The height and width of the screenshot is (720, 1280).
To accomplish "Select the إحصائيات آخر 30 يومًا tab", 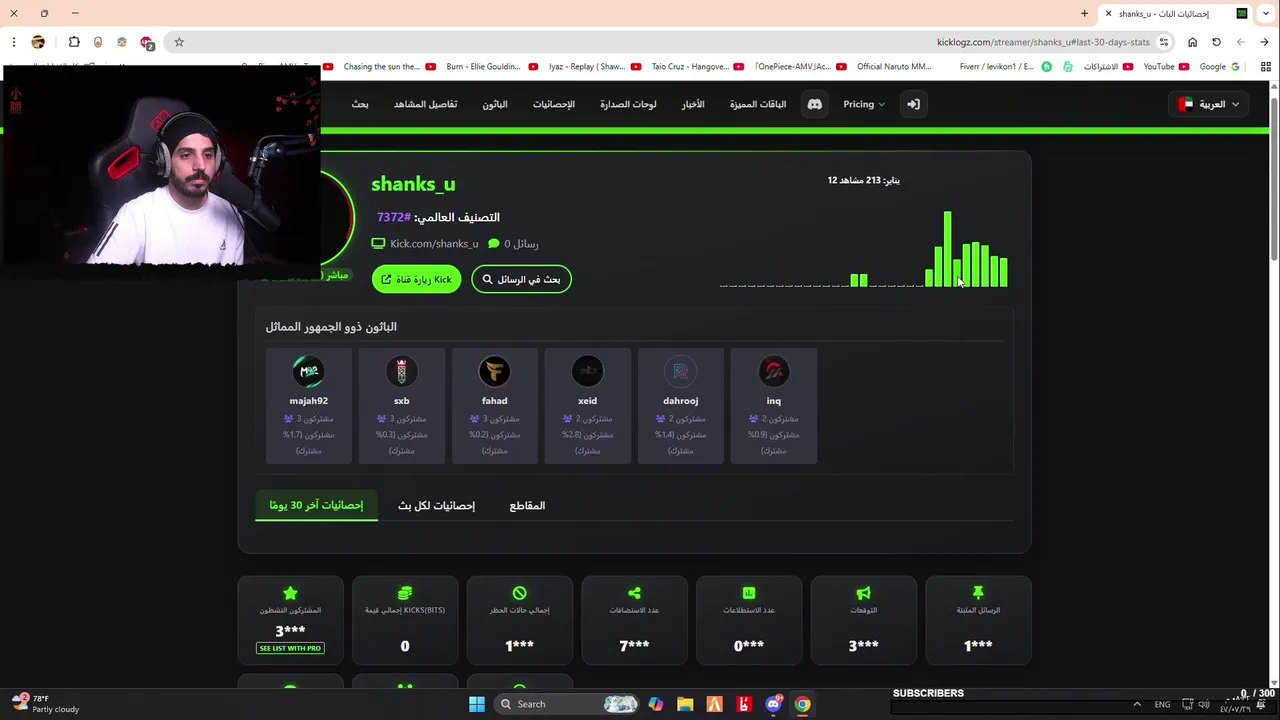I will point(316,505).
